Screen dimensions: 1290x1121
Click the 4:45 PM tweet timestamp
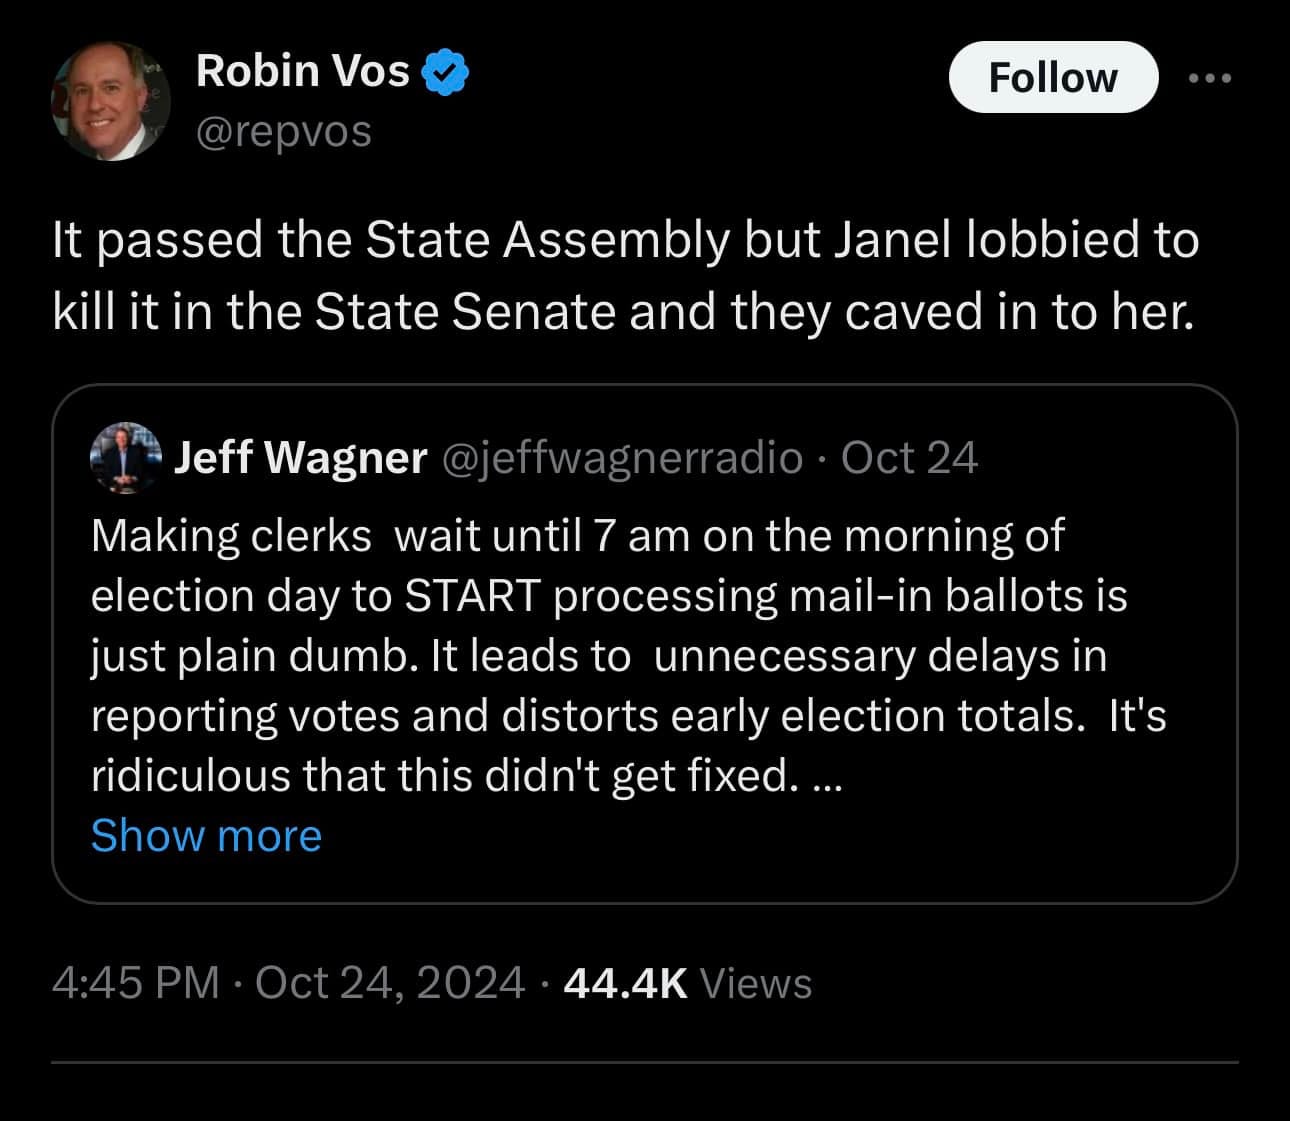pos(137,983)
